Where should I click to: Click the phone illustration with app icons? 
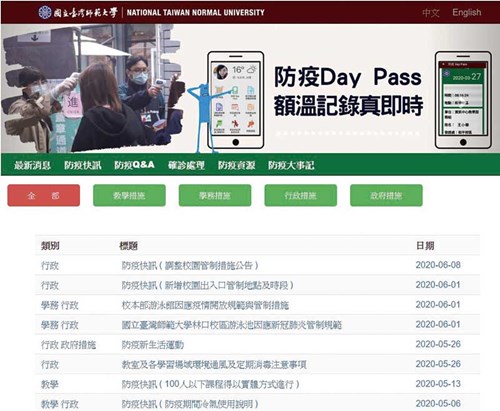[x=236, y=100]
